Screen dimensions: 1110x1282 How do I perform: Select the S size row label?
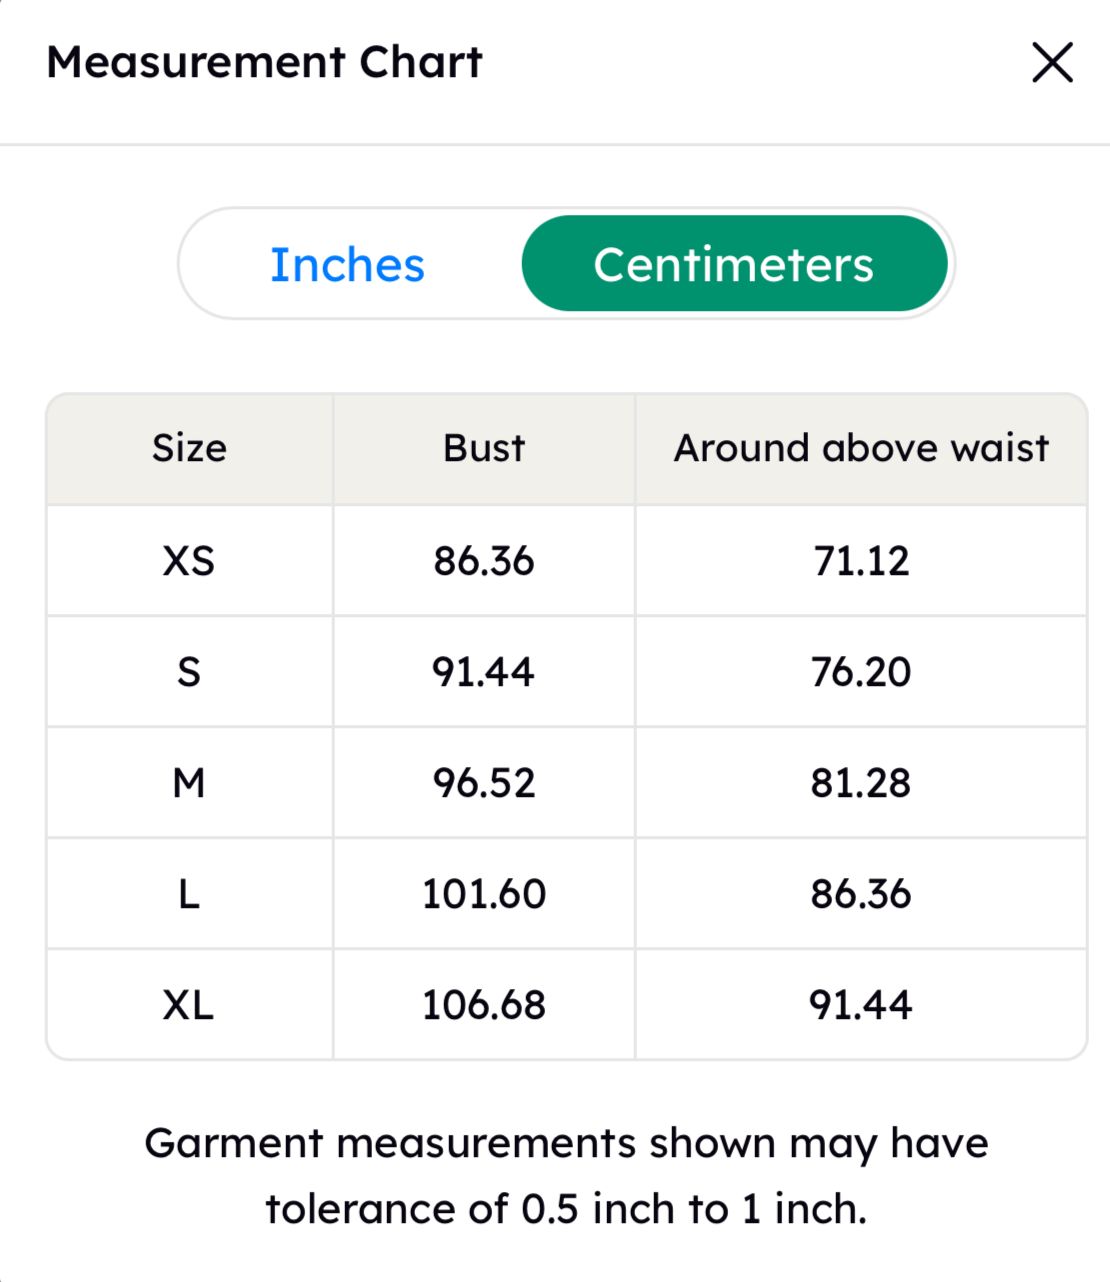(189, 672)
